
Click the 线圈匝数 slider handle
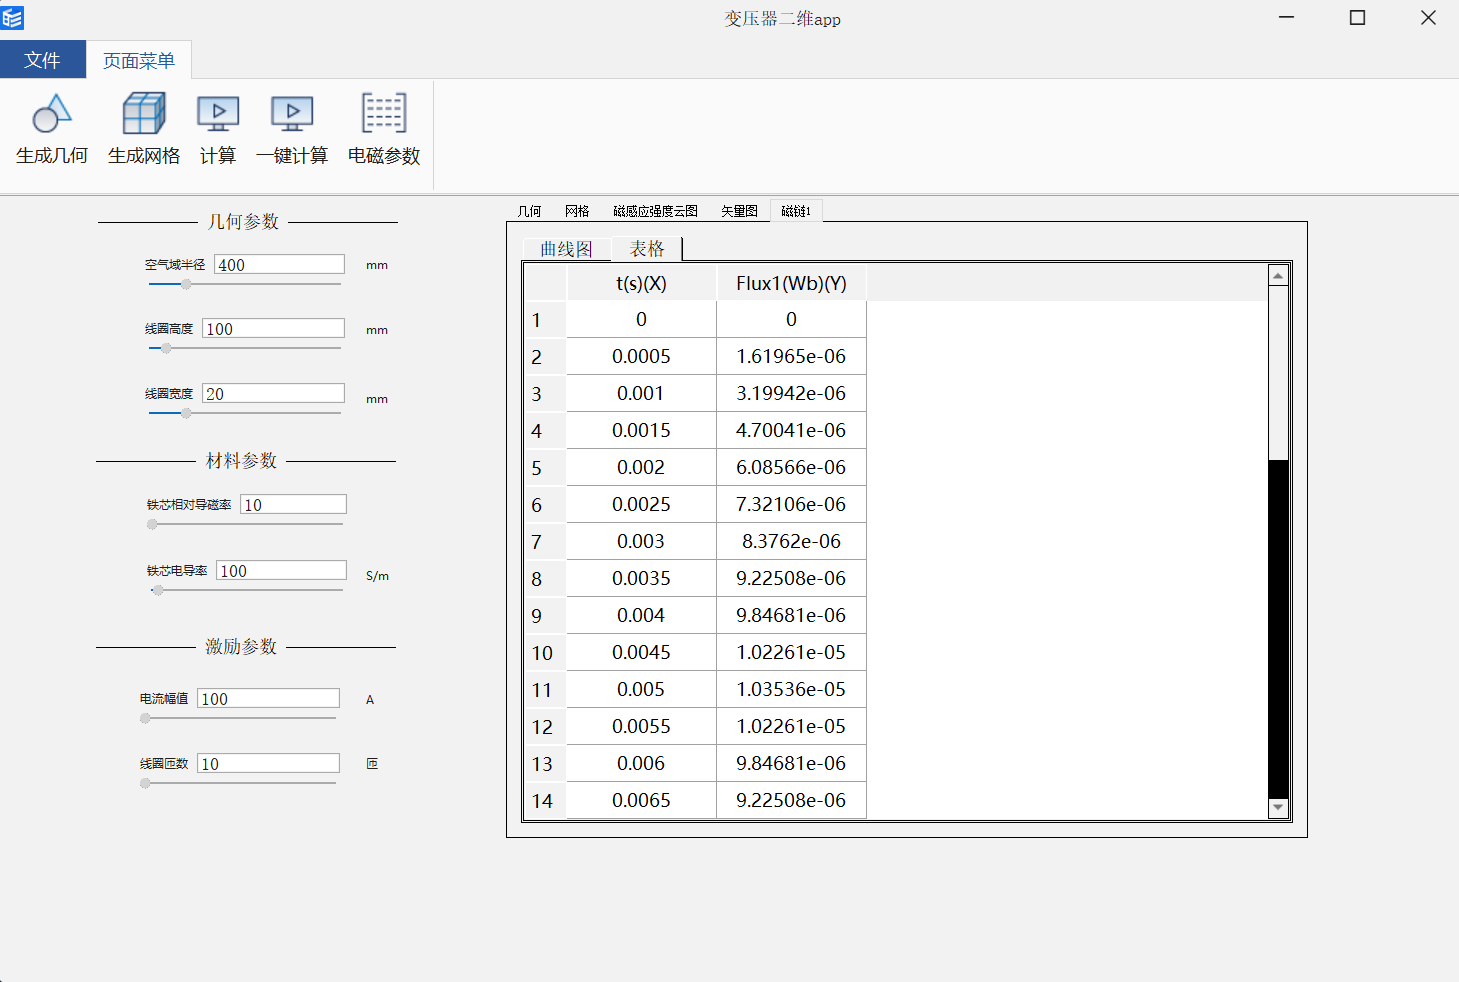pyautogui.click(x=145, y=783)
